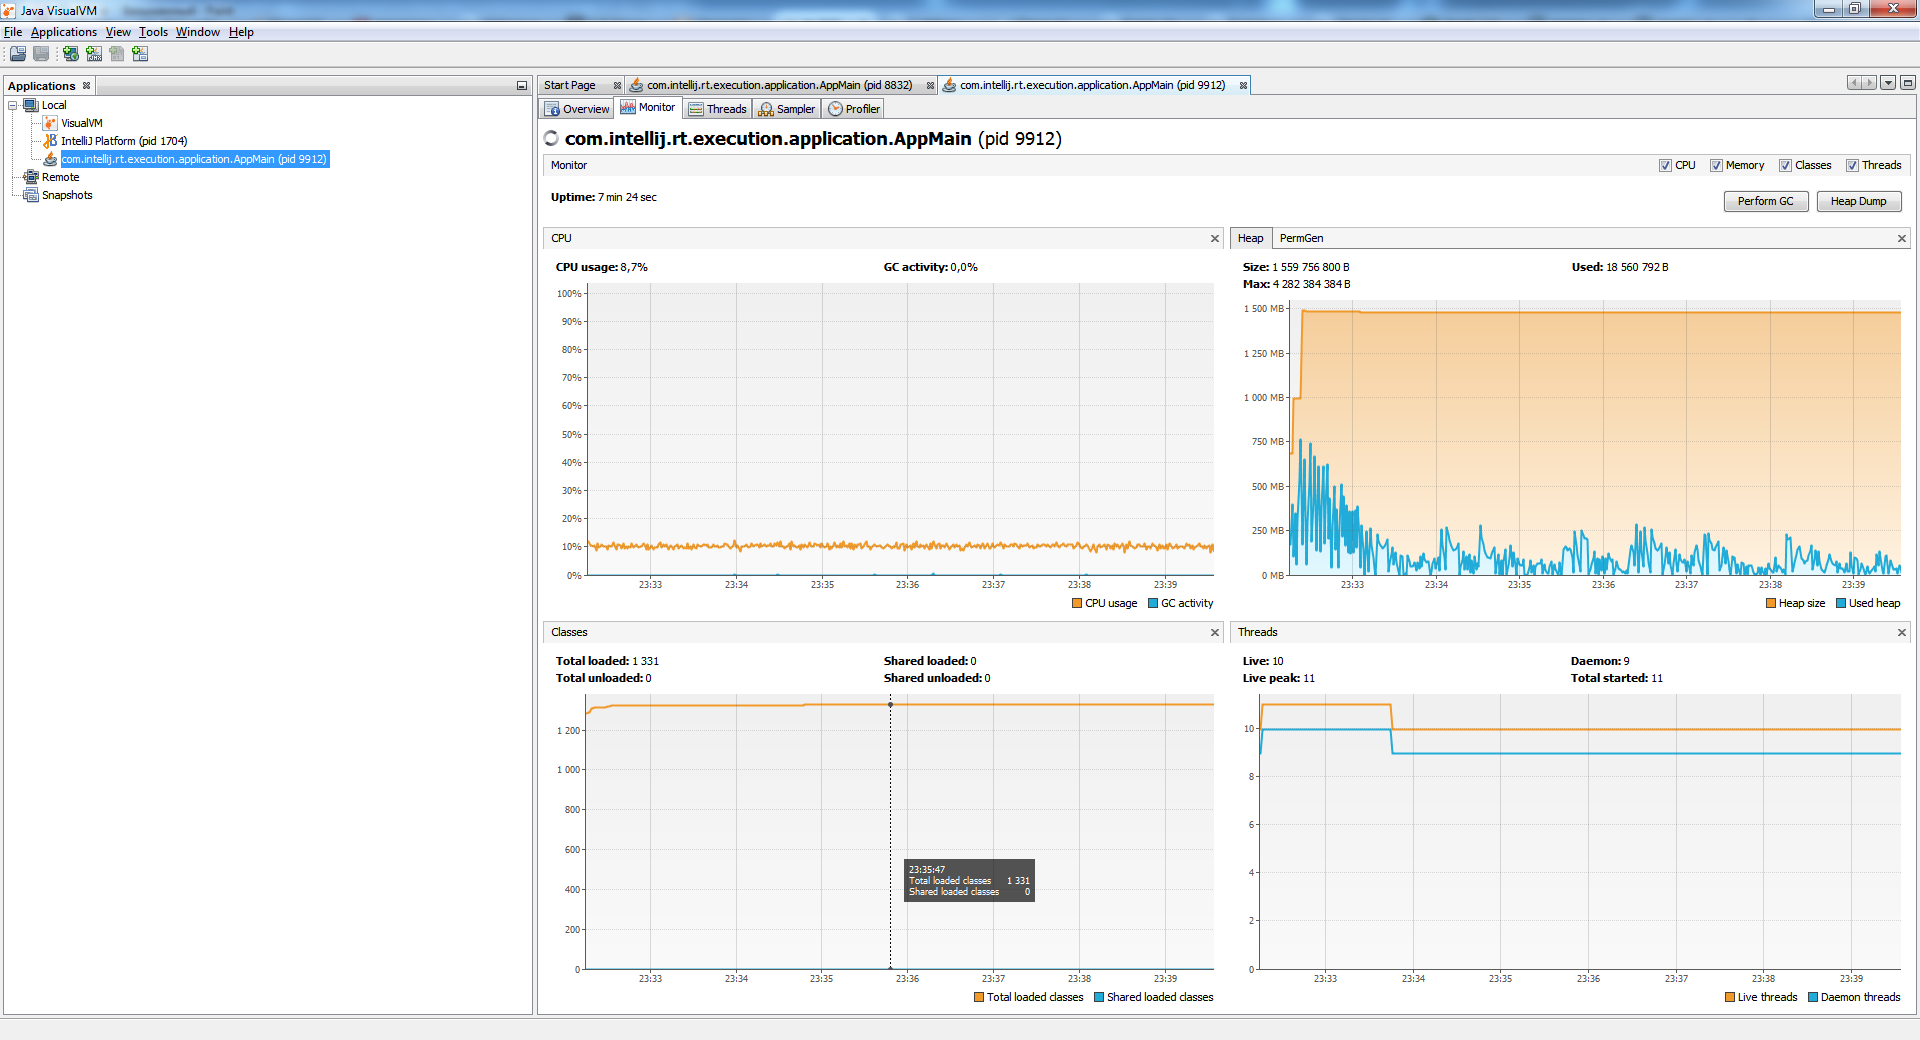The image size is (1920, 1040).
Task: Click the Used heap blue legend swatch
Action: tap(1841, 603)
